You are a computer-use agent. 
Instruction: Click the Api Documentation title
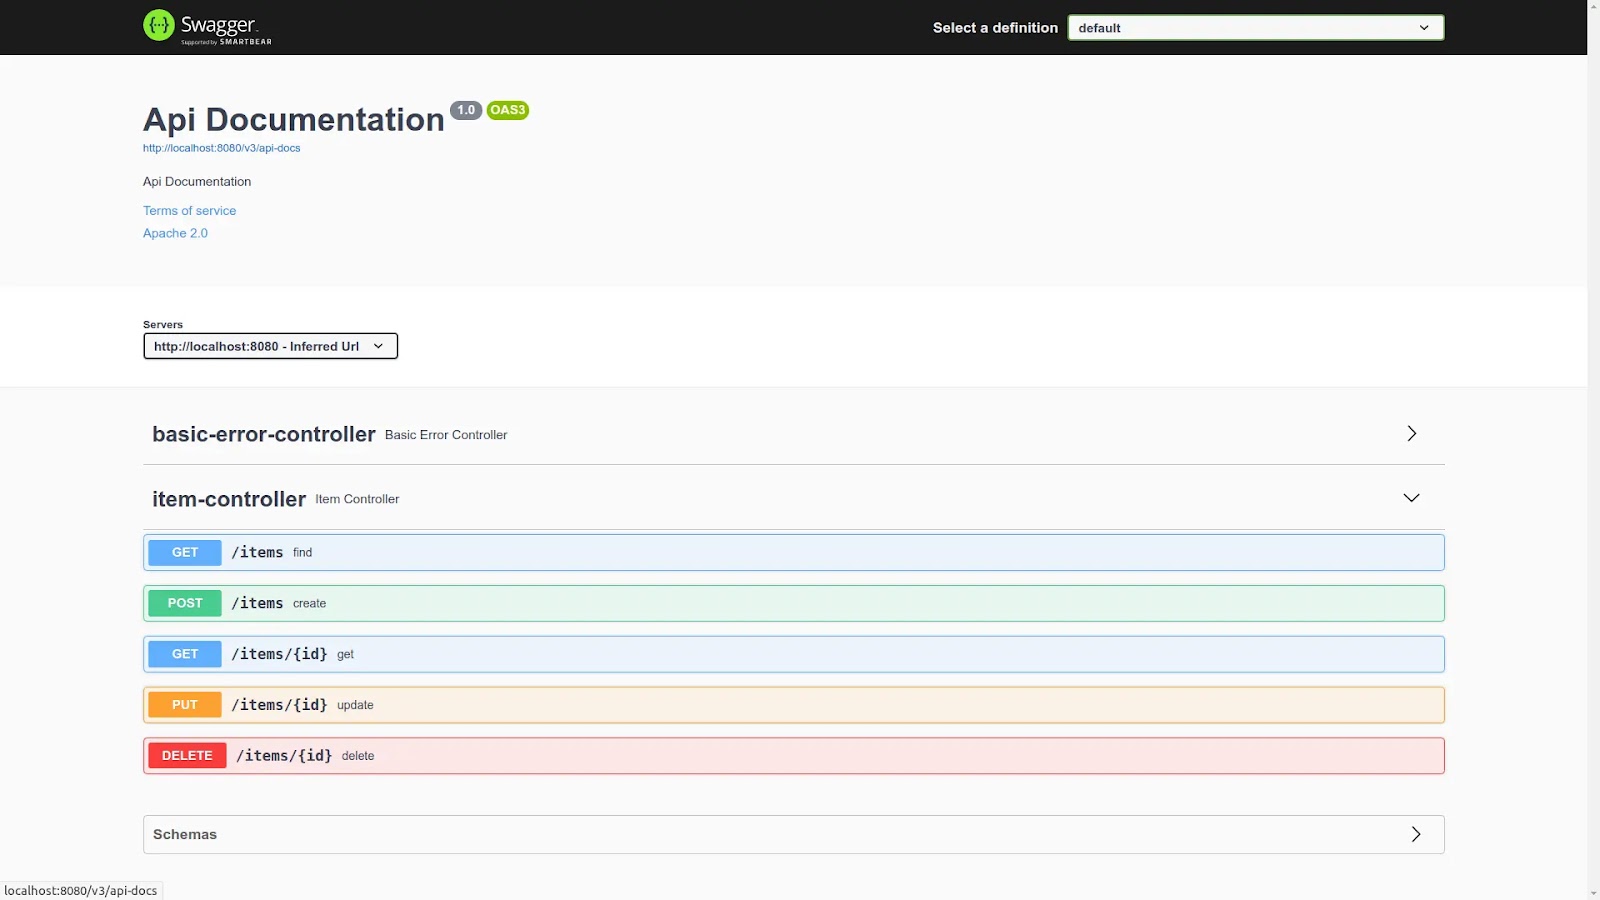(x=293, y=120)
